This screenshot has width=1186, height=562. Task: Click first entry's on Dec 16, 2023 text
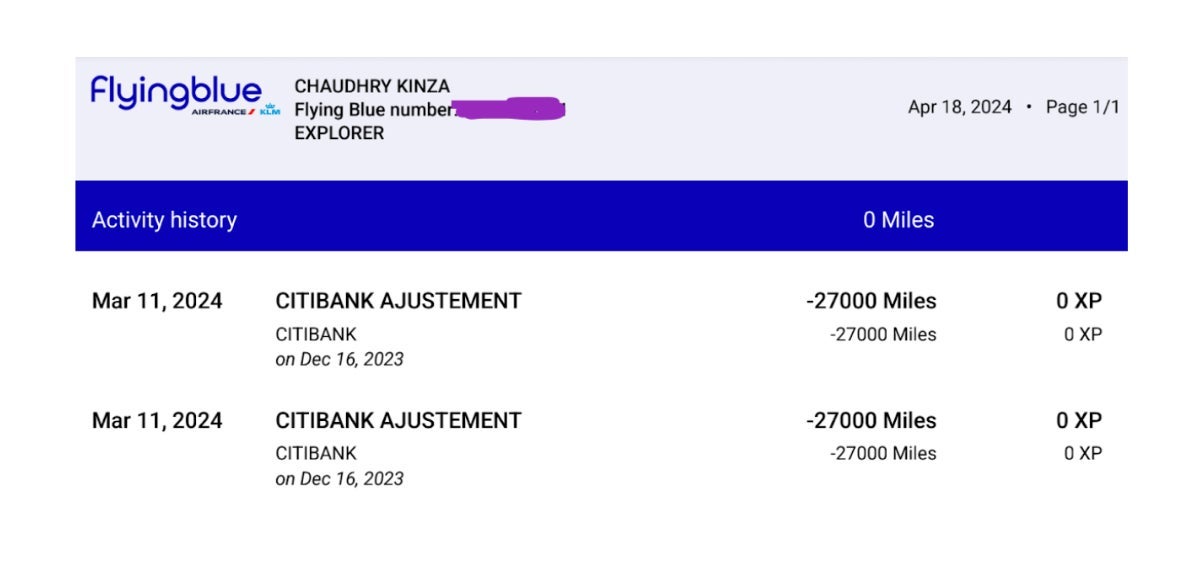click(x=339, y=359)
